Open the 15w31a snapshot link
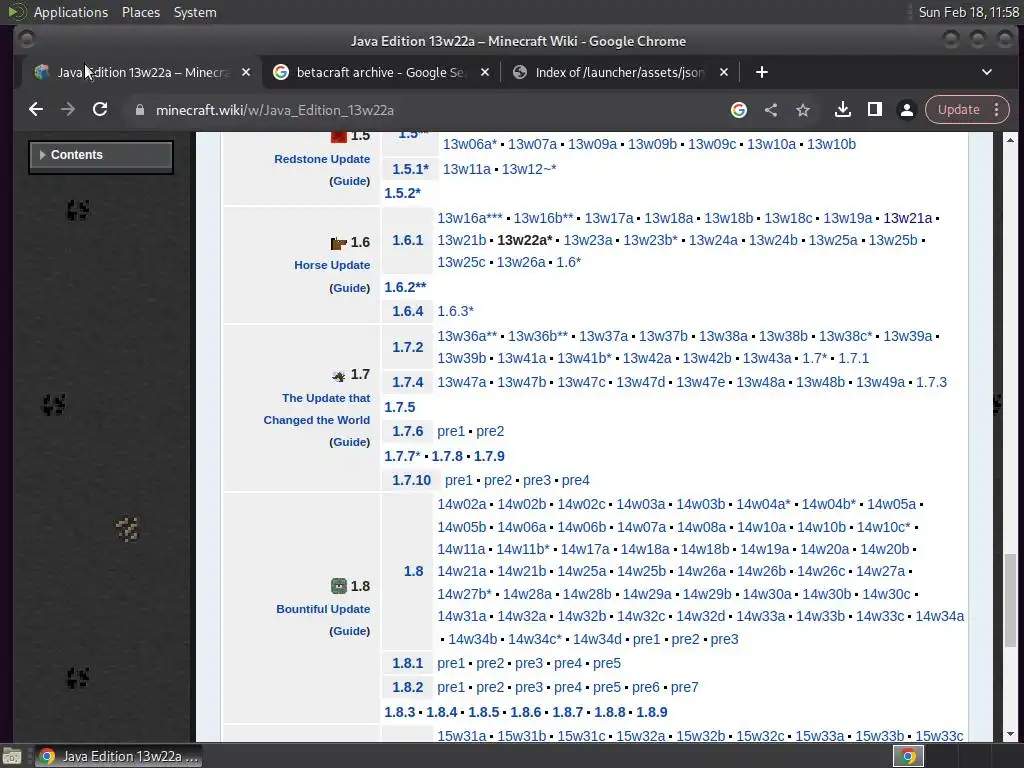 click(462, 736)
